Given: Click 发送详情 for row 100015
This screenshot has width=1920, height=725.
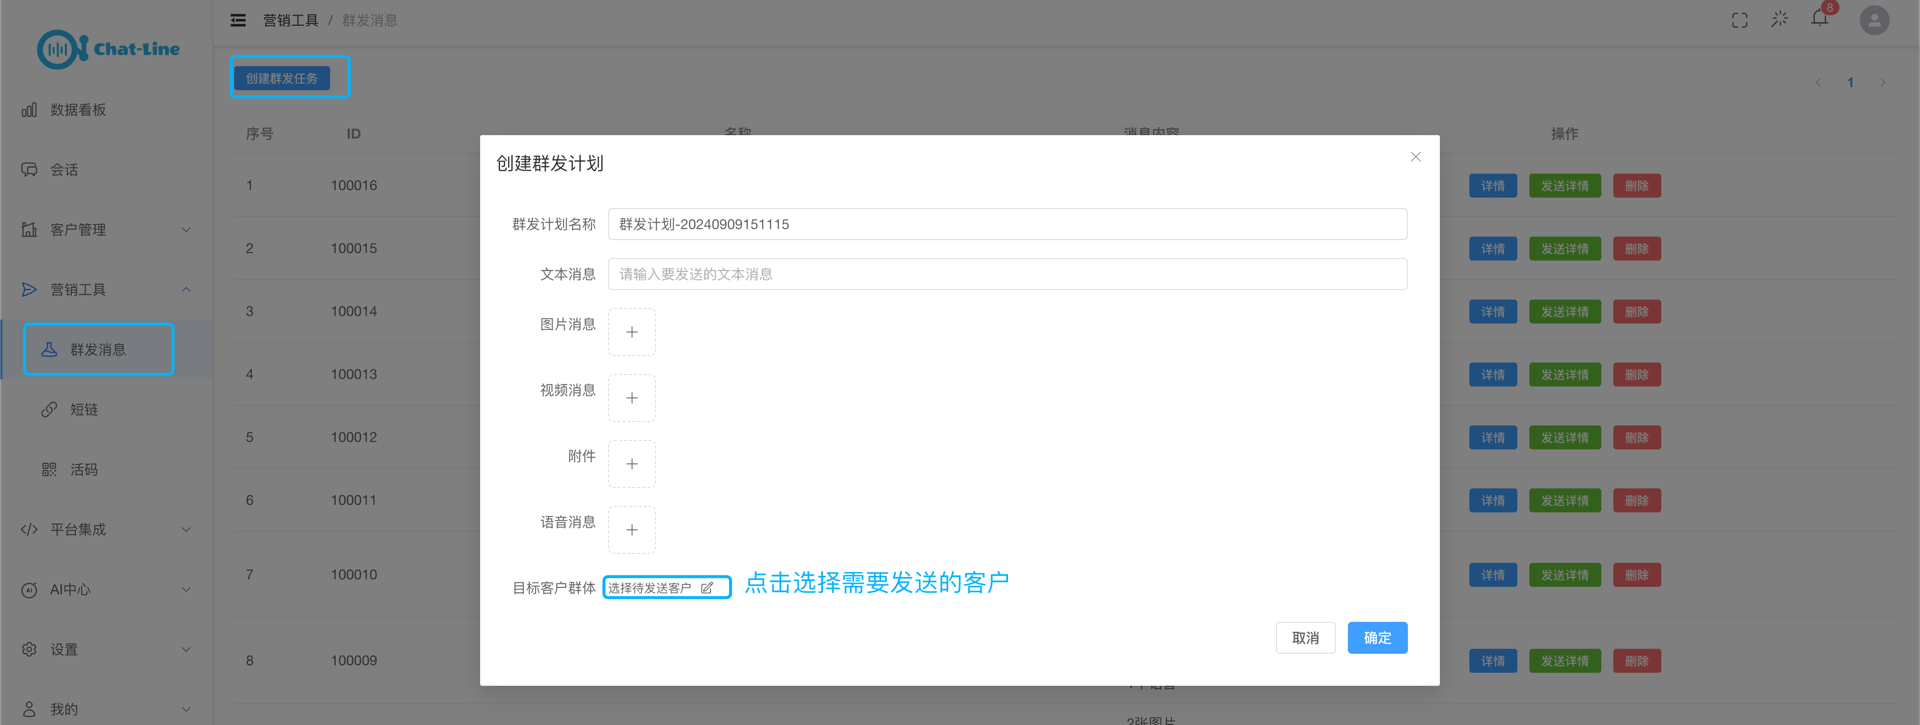Looking at the screenshot, I should click(1565, 249).
